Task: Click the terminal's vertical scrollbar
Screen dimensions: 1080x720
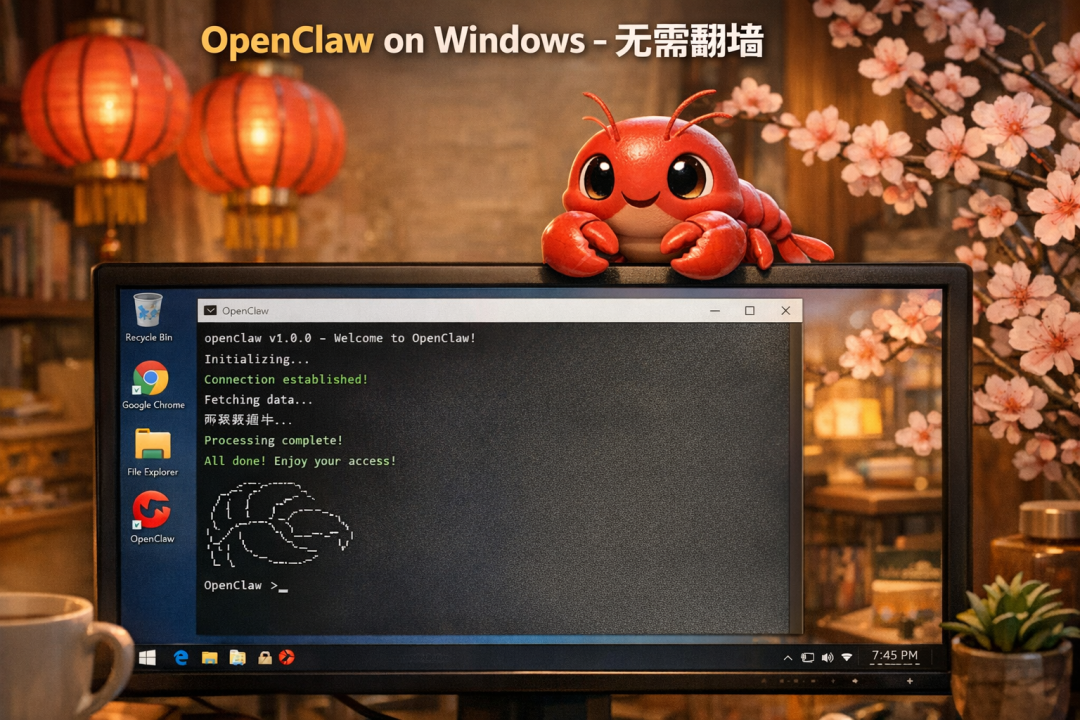Action: (x=796, y=477)
